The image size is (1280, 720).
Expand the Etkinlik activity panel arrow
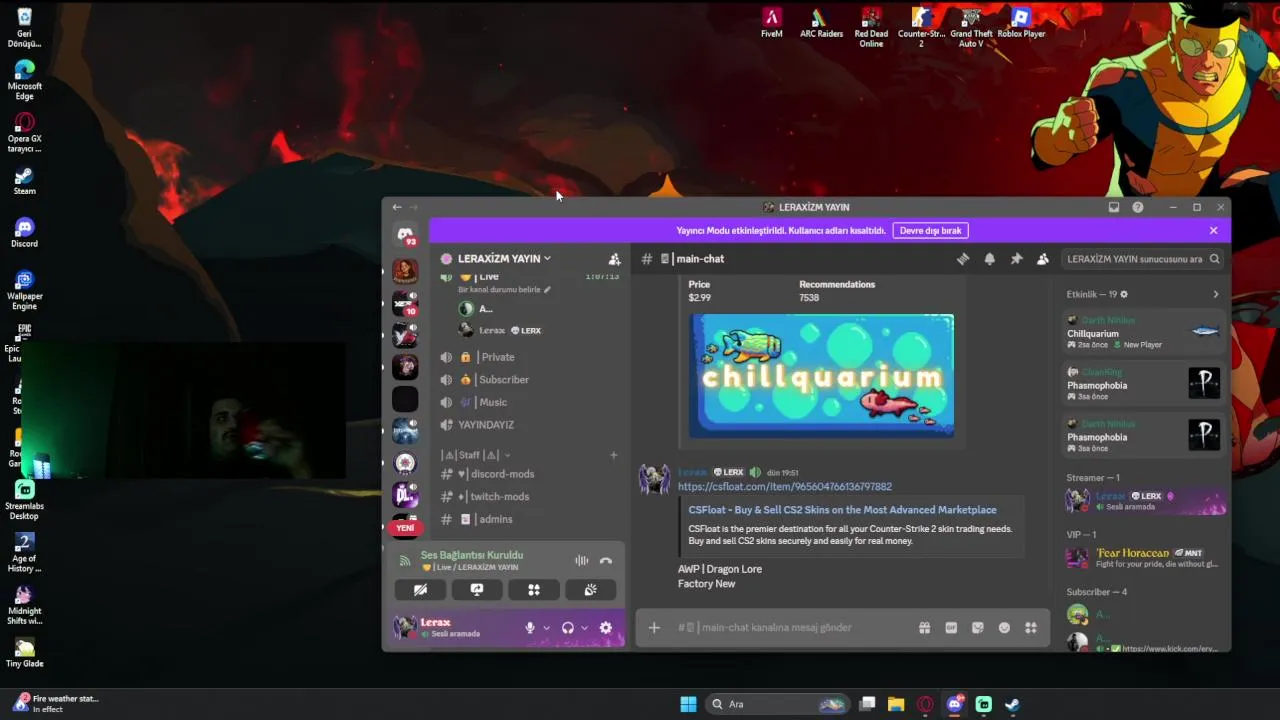[x=1216, y=295]
